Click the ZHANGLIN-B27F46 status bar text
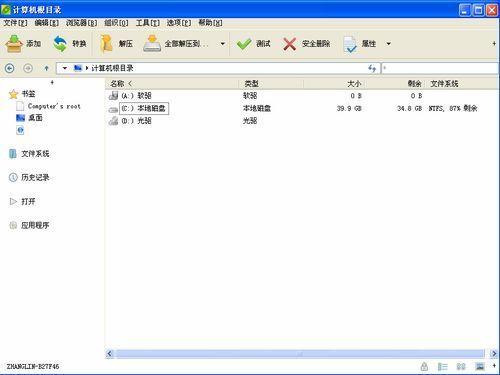500x375 pixels. coord(33,367)
